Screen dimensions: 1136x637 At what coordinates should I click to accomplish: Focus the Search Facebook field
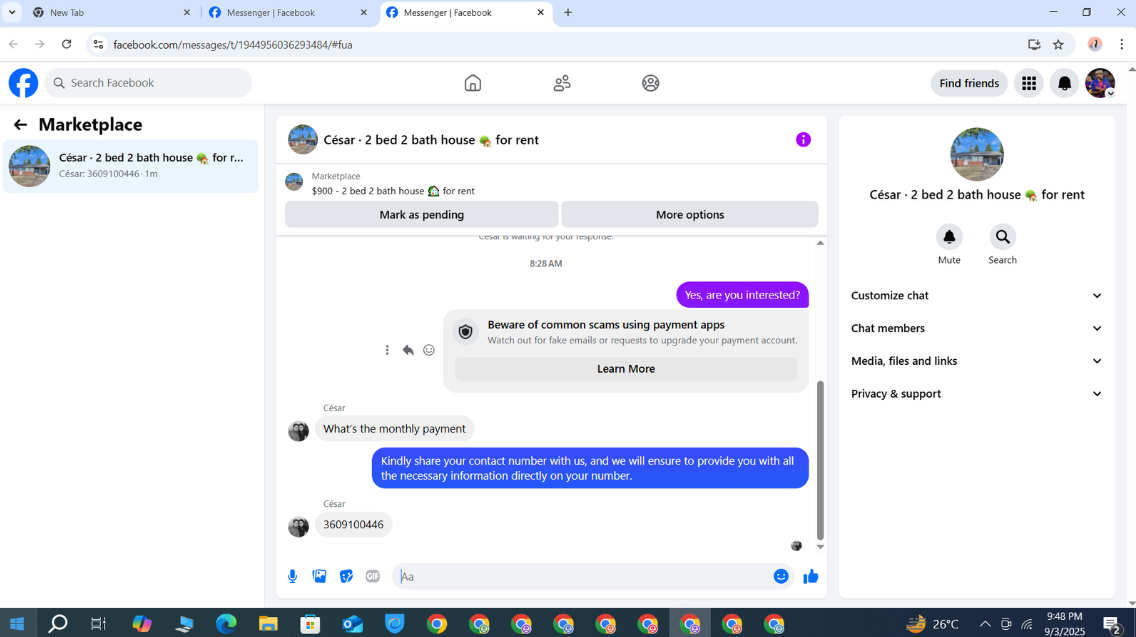tap(149, 83)
